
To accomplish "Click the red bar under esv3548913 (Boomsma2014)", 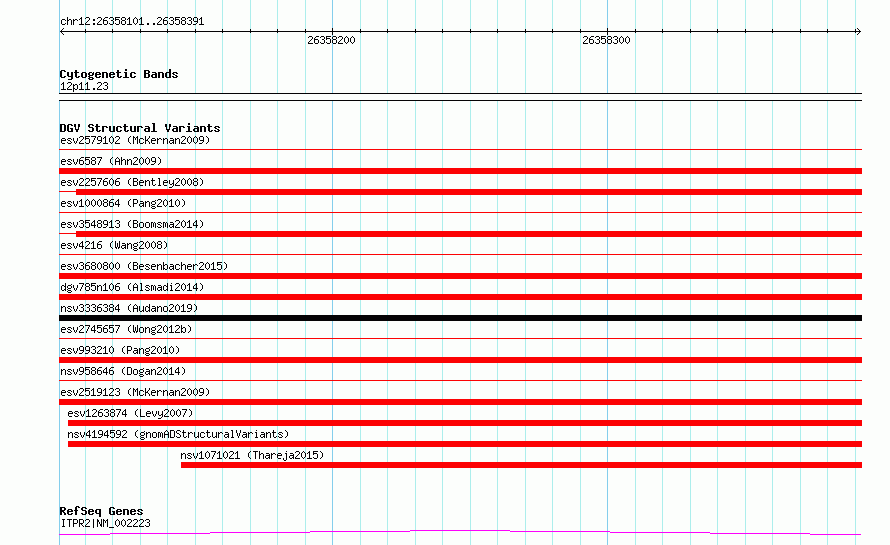I will point(469,234).
